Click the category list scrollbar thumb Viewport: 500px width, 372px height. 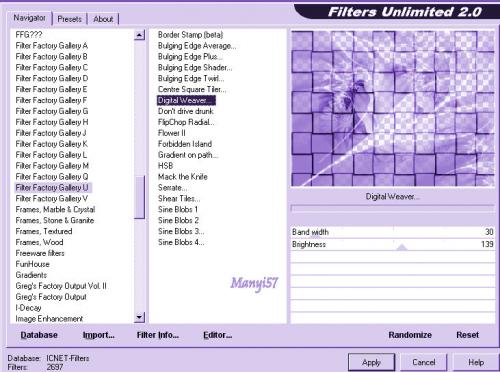[140, 197]
